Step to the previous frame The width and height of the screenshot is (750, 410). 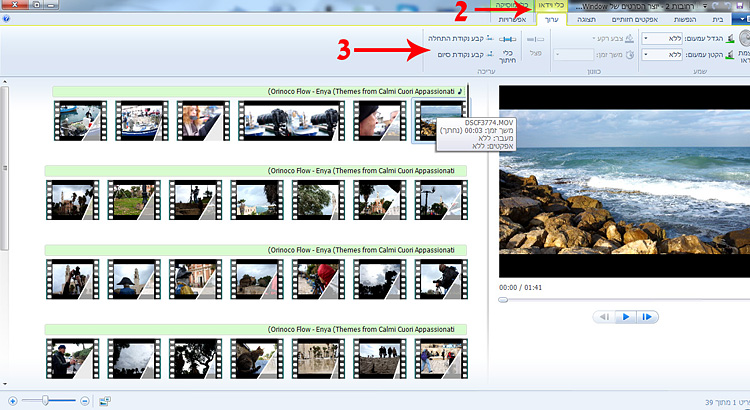[604, 316]
